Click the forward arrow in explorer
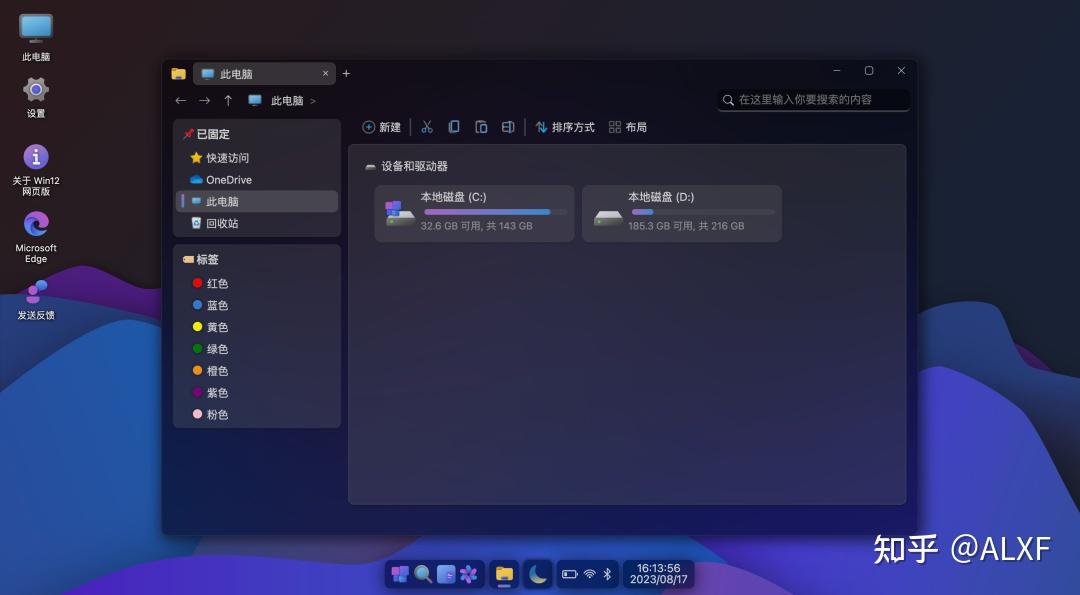The height and width of the screenshot is (595, 1080). click(x=205, y=101)
